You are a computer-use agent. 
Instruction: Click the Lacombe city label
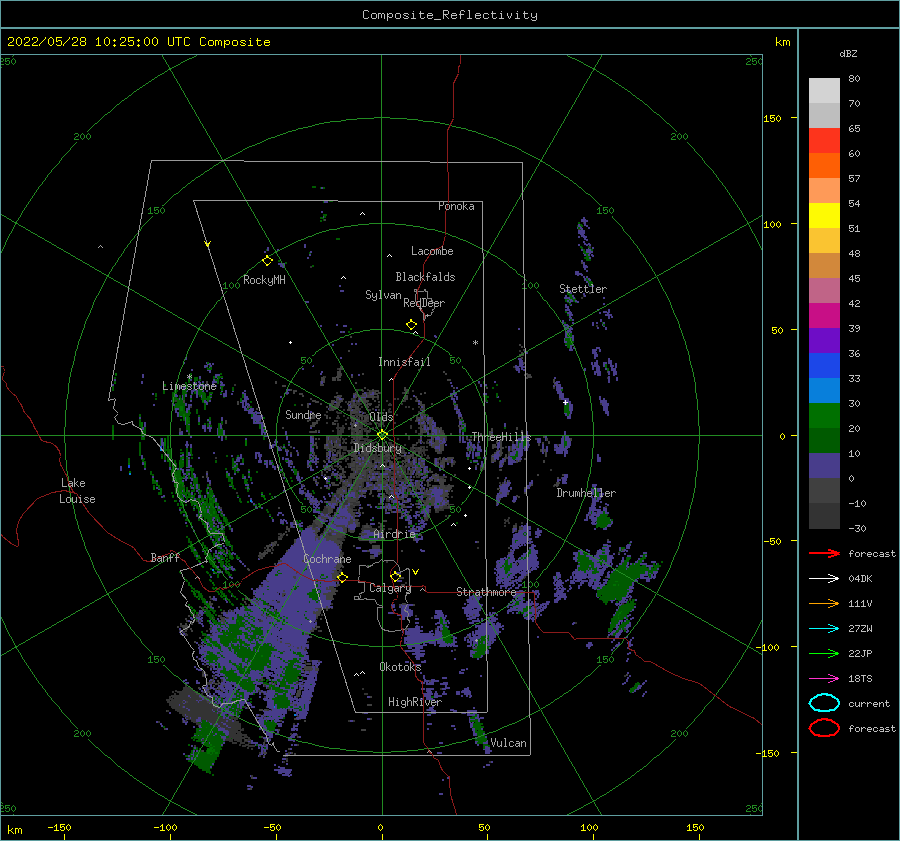click(x=432, y=251)
